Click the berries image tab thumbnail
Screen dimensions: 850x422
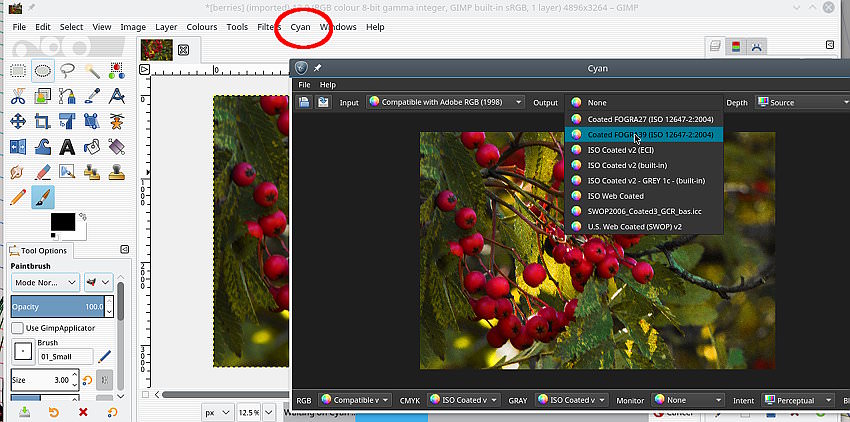(x=157, y=49)
